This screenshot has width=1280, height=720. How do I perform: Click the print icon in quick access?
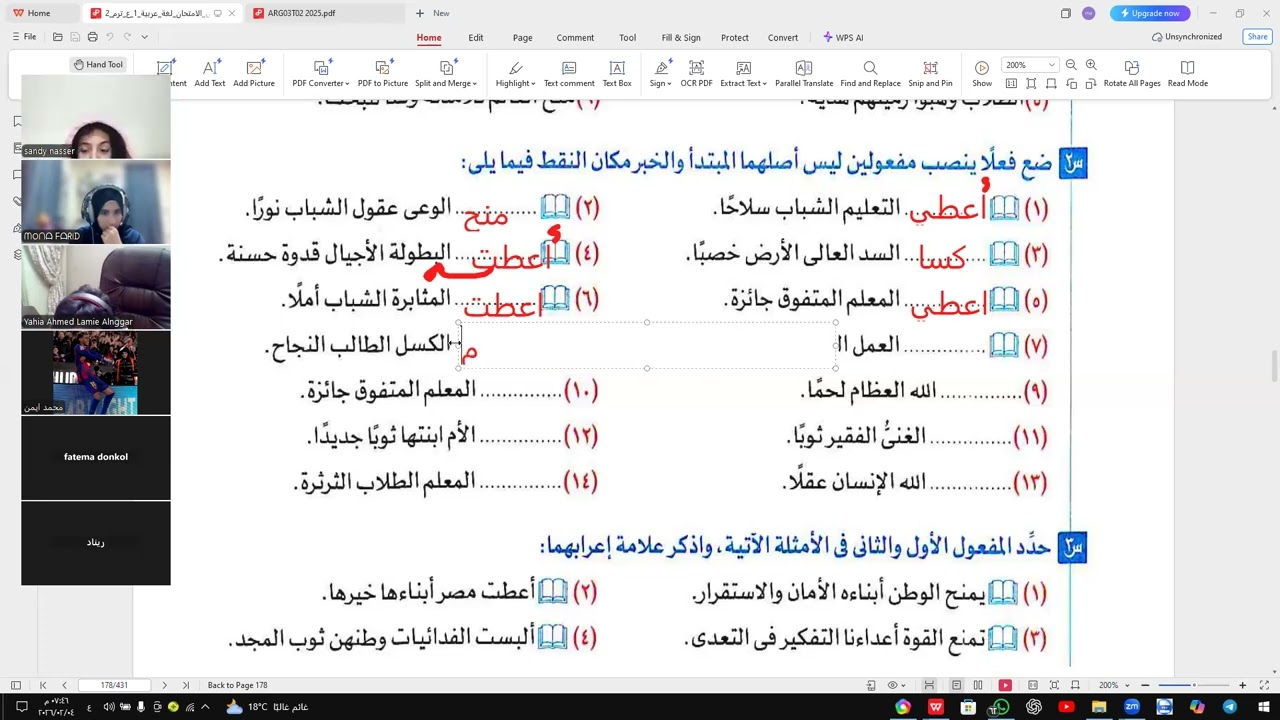(x=92, y=37)
